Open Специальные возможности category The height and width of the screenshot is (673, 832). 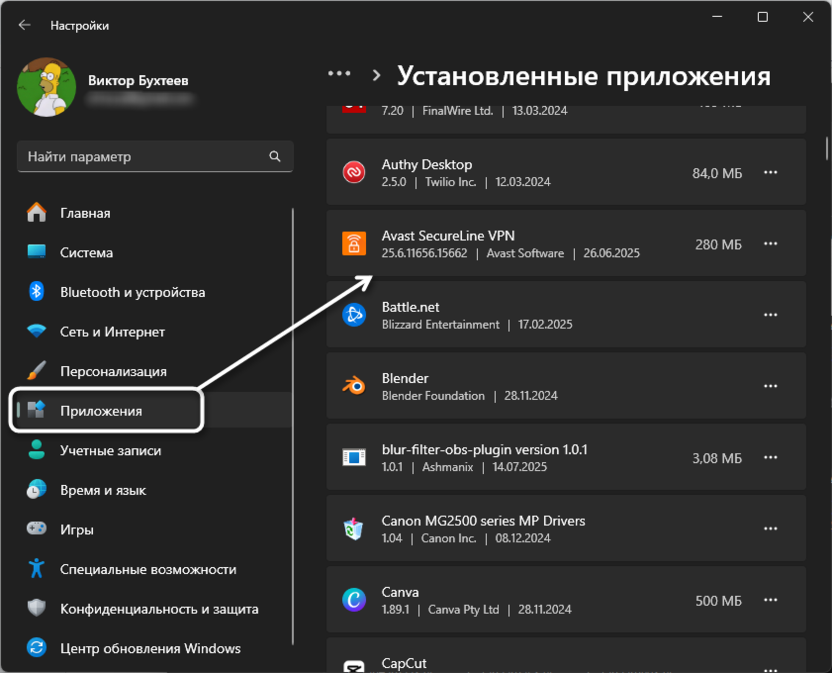click(150, 568)
